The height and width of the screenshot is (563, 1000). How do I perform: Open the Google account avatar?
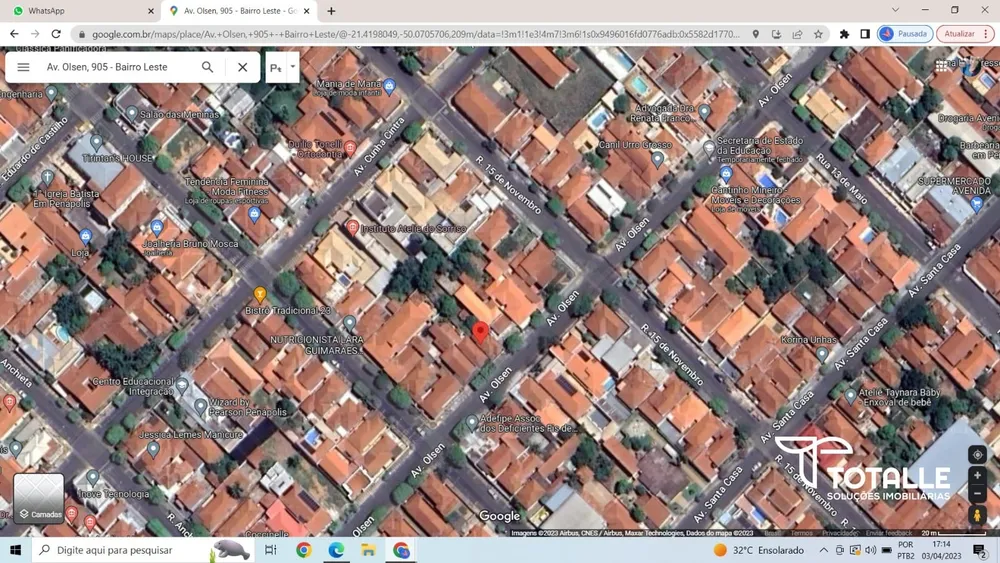pos(971,65)
